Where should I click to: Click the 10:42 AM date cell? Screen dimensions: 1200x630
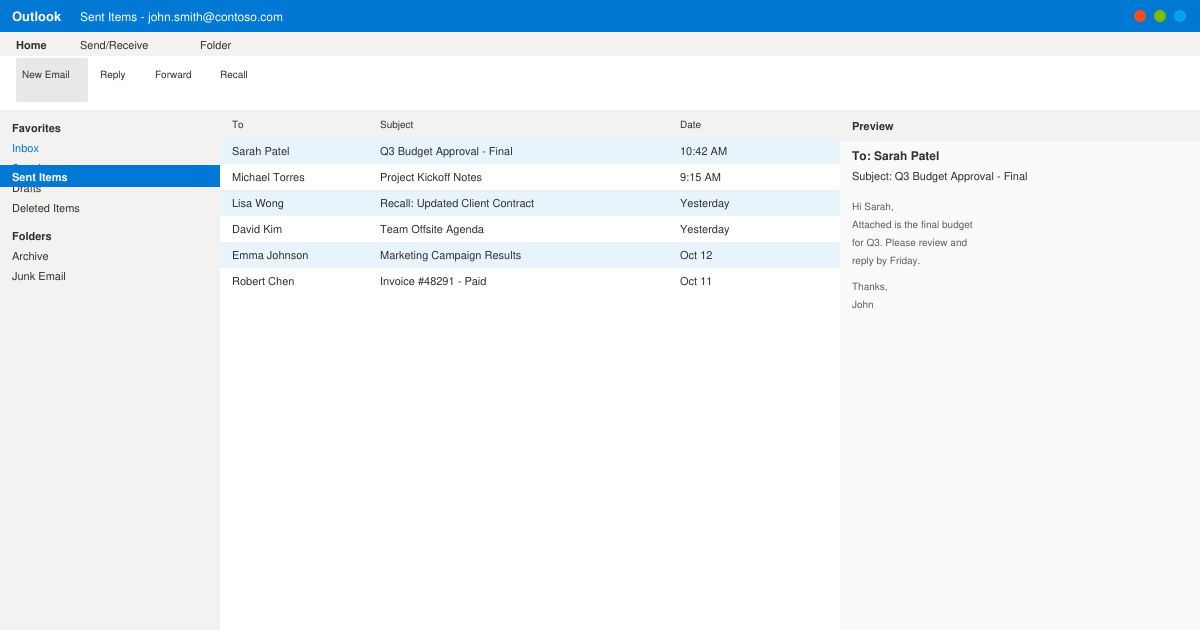704,151
